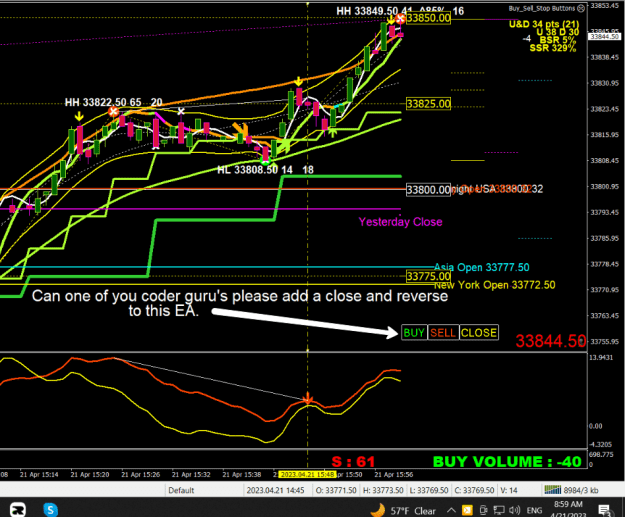The image size is (625, 517).
Task: Click the V: 14 volume status entry
Action: (x=509, y=490)
